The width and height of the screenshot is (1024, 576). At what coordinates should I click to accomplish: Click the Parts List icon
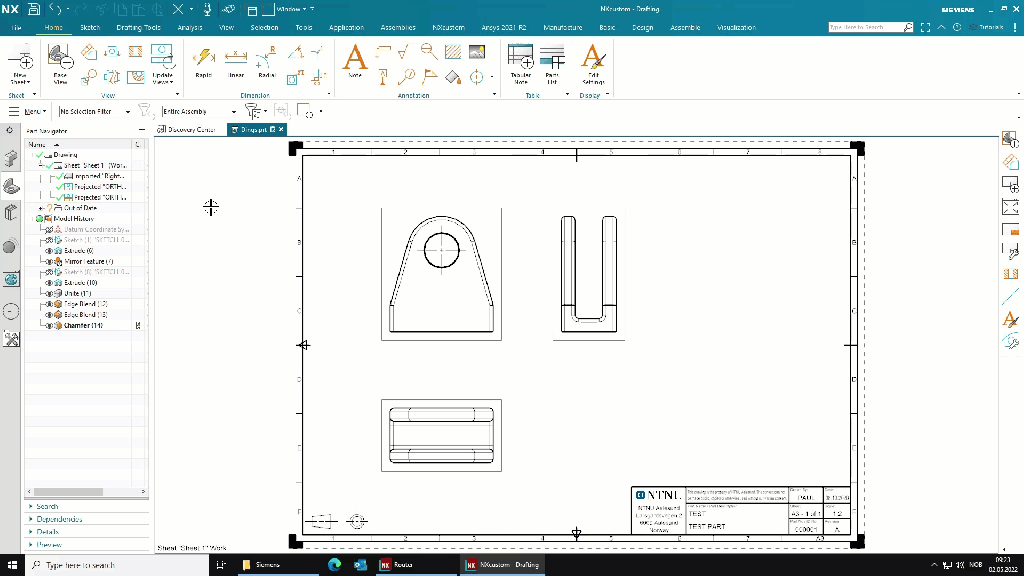[x=552, y=62]
